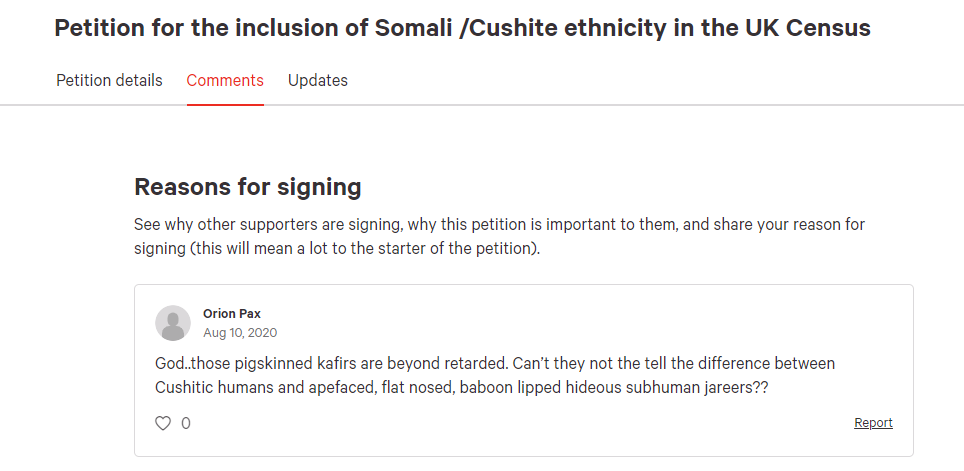Report the comment by Orion Pax
This screenshot has height=471, width=964.
873,422
